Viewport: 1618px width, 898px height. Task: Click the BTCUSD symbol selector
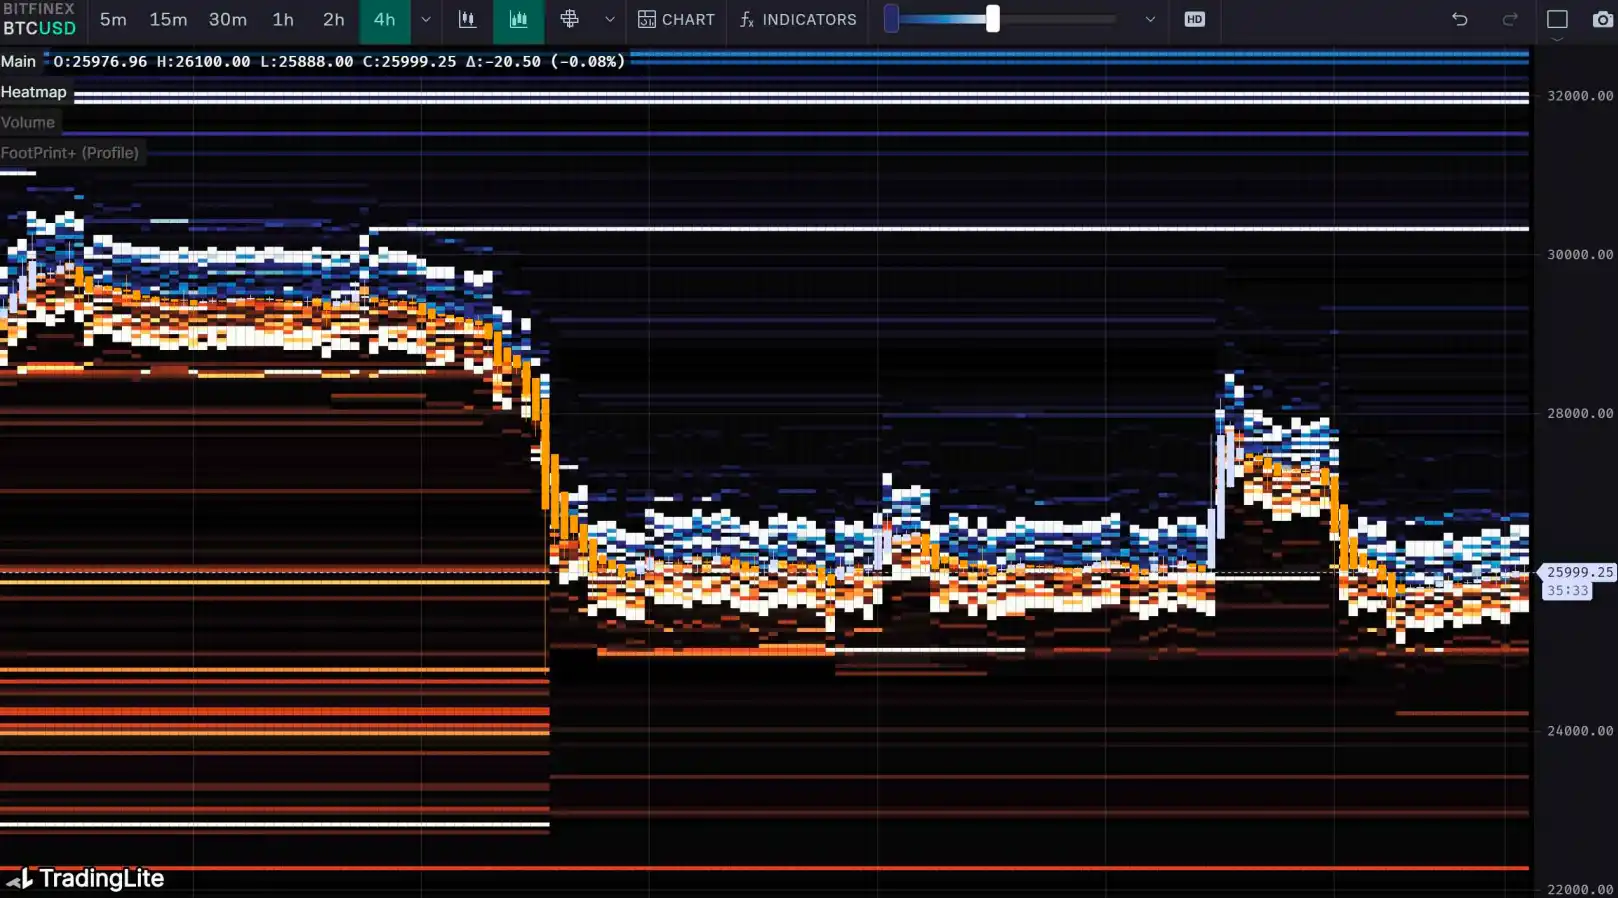40,28
